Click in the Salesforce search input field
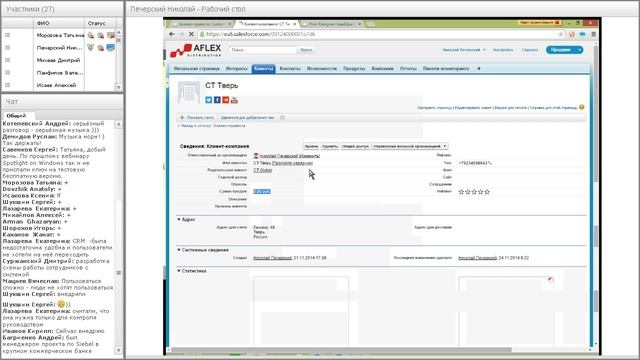640x360 pixels. tap(262, 50)
